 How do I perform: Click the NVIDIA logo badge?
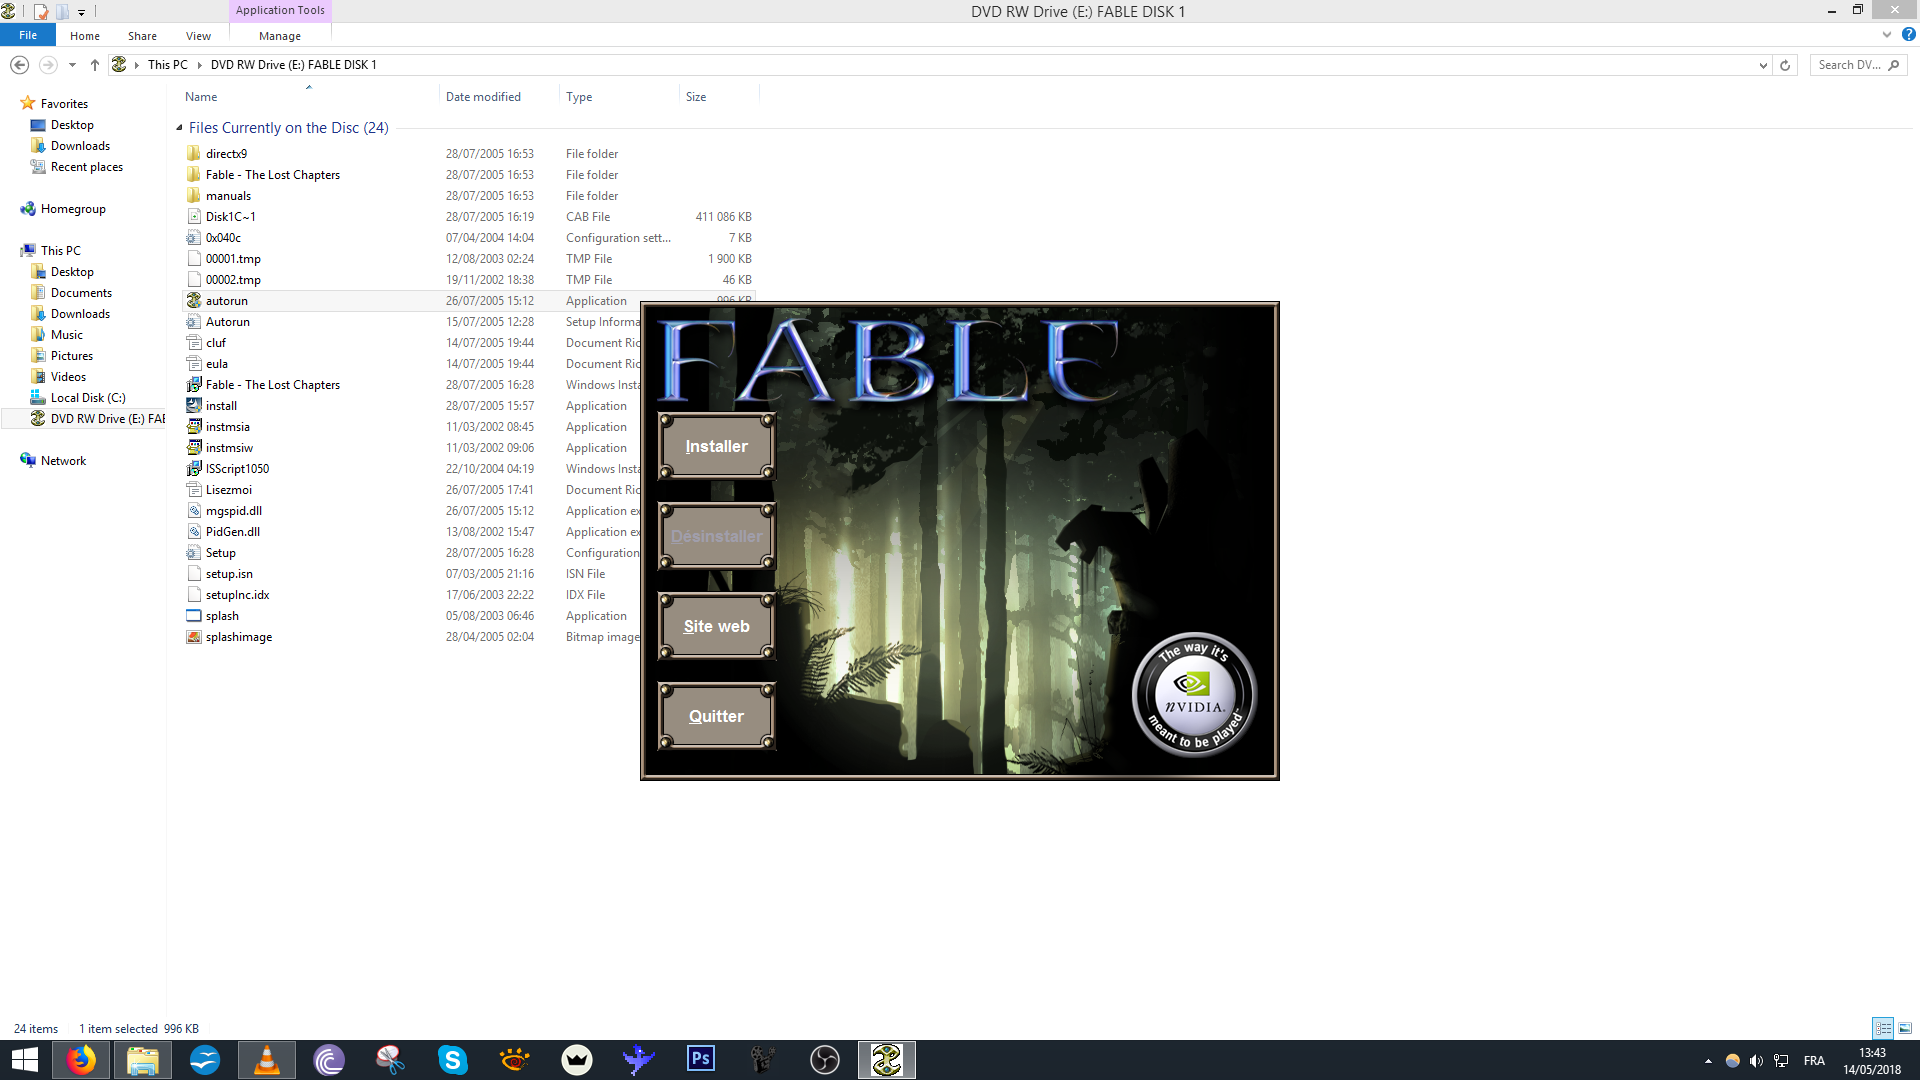[1194, 695]
